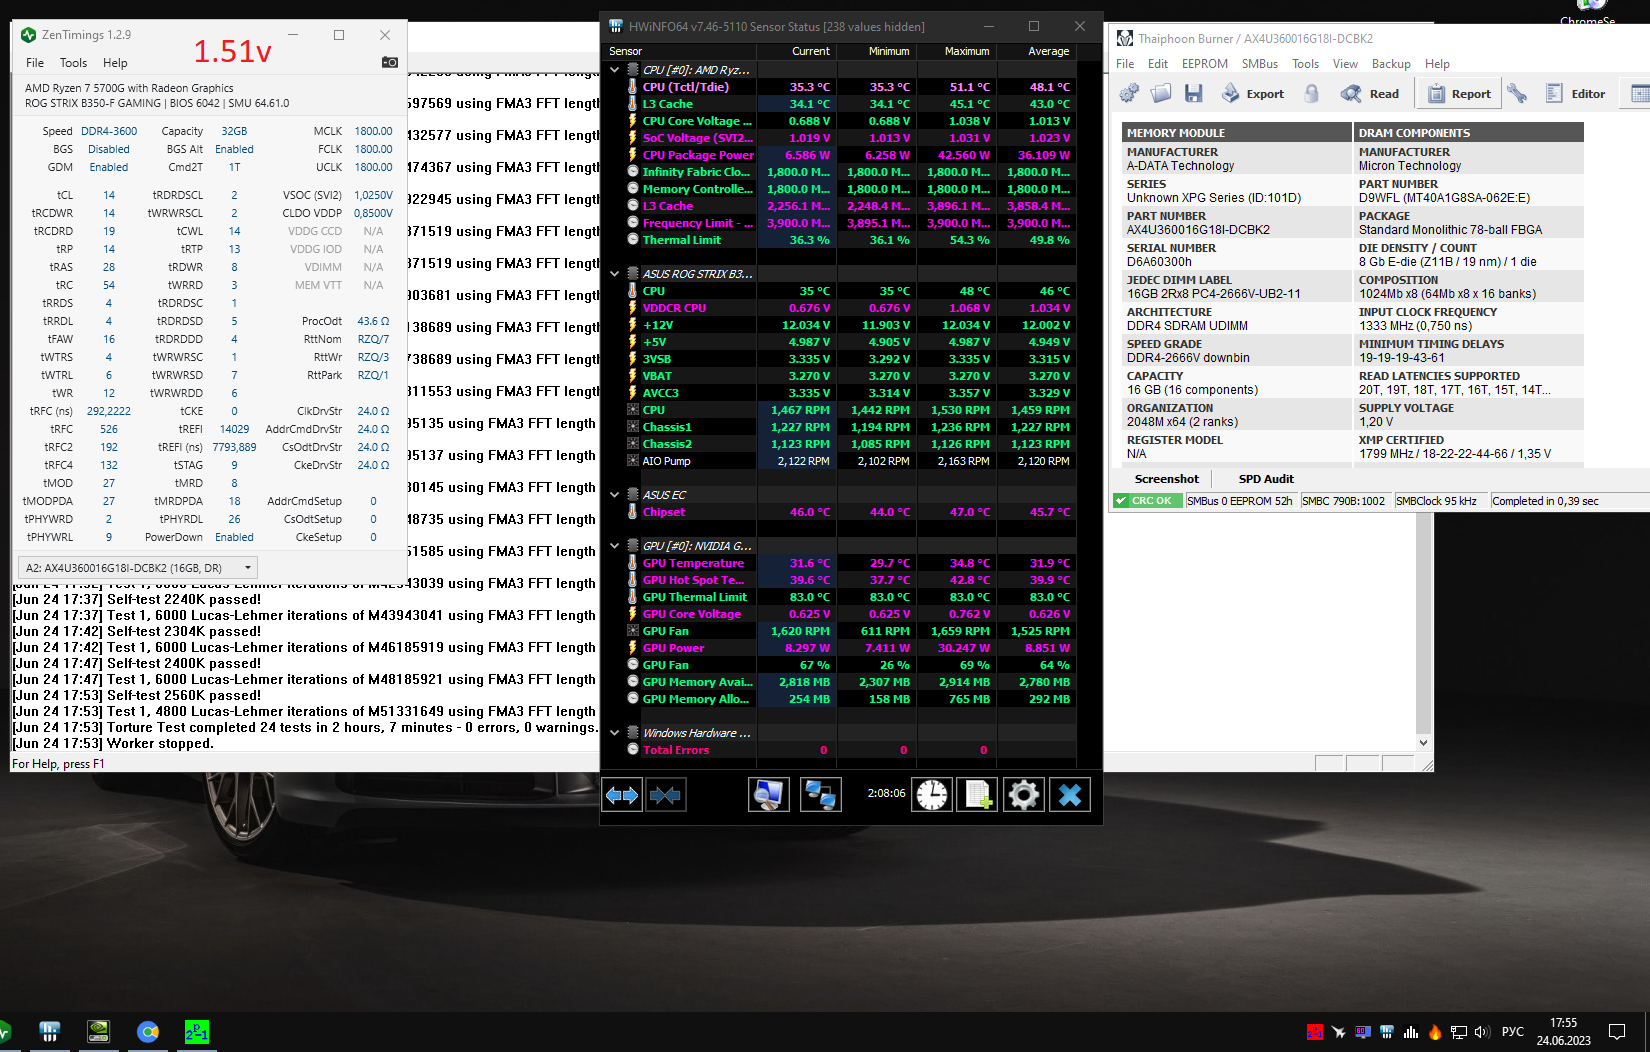This screenshot has width=1650, height=1052.
Task: Click the HWiNFO taskbar icon
Action: pos(50,1032)
